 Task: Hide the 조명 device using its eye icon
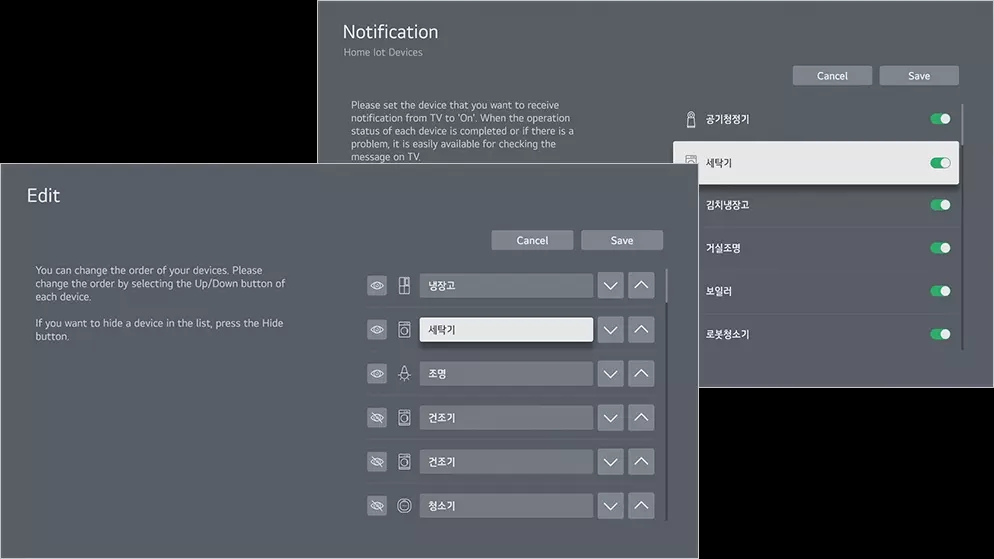pos(377,374)
